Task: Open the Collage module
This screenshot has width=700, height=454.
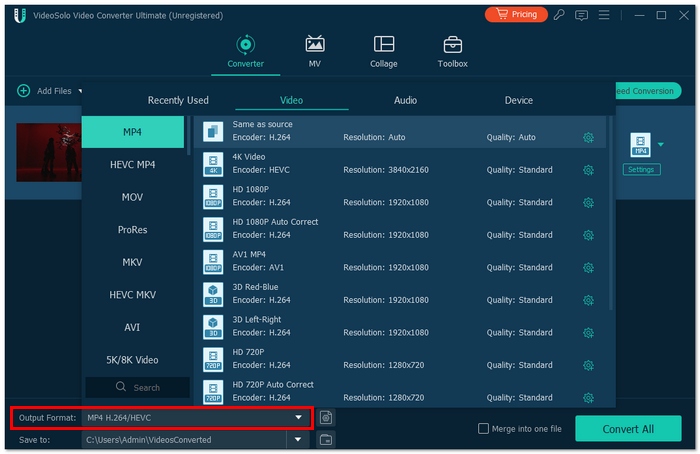Action: tap(383, 52)
